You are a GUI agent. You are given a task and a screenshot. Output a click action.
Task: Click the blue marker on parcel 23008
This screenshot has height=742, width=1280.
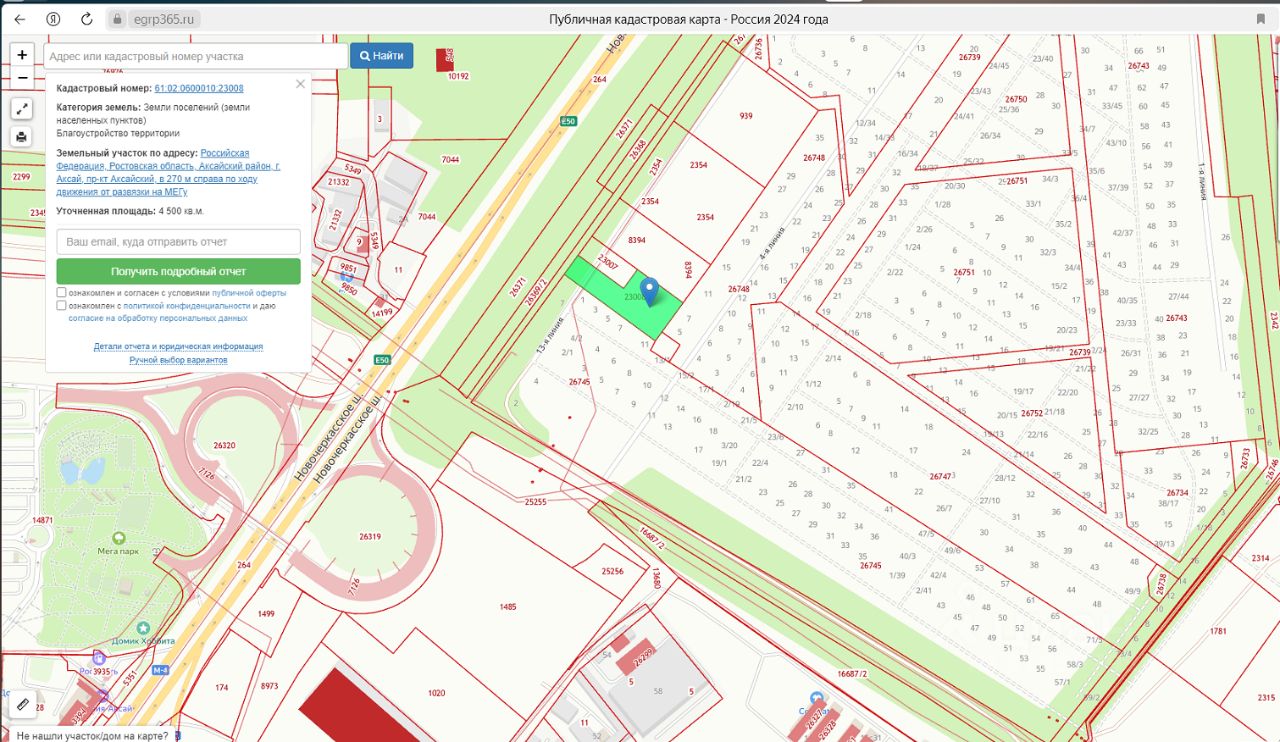coord(650,292)
